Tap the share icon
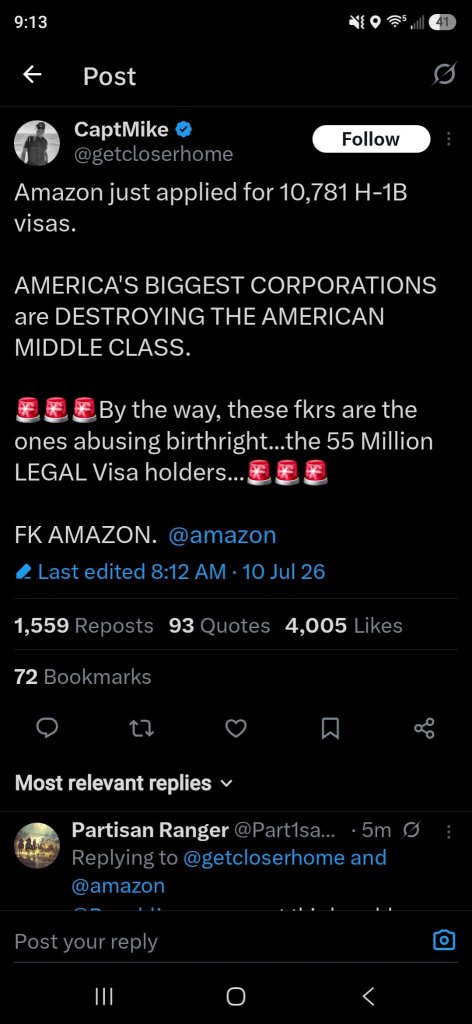This screenshot has height=1024, width=472. [x=424, y=728]
